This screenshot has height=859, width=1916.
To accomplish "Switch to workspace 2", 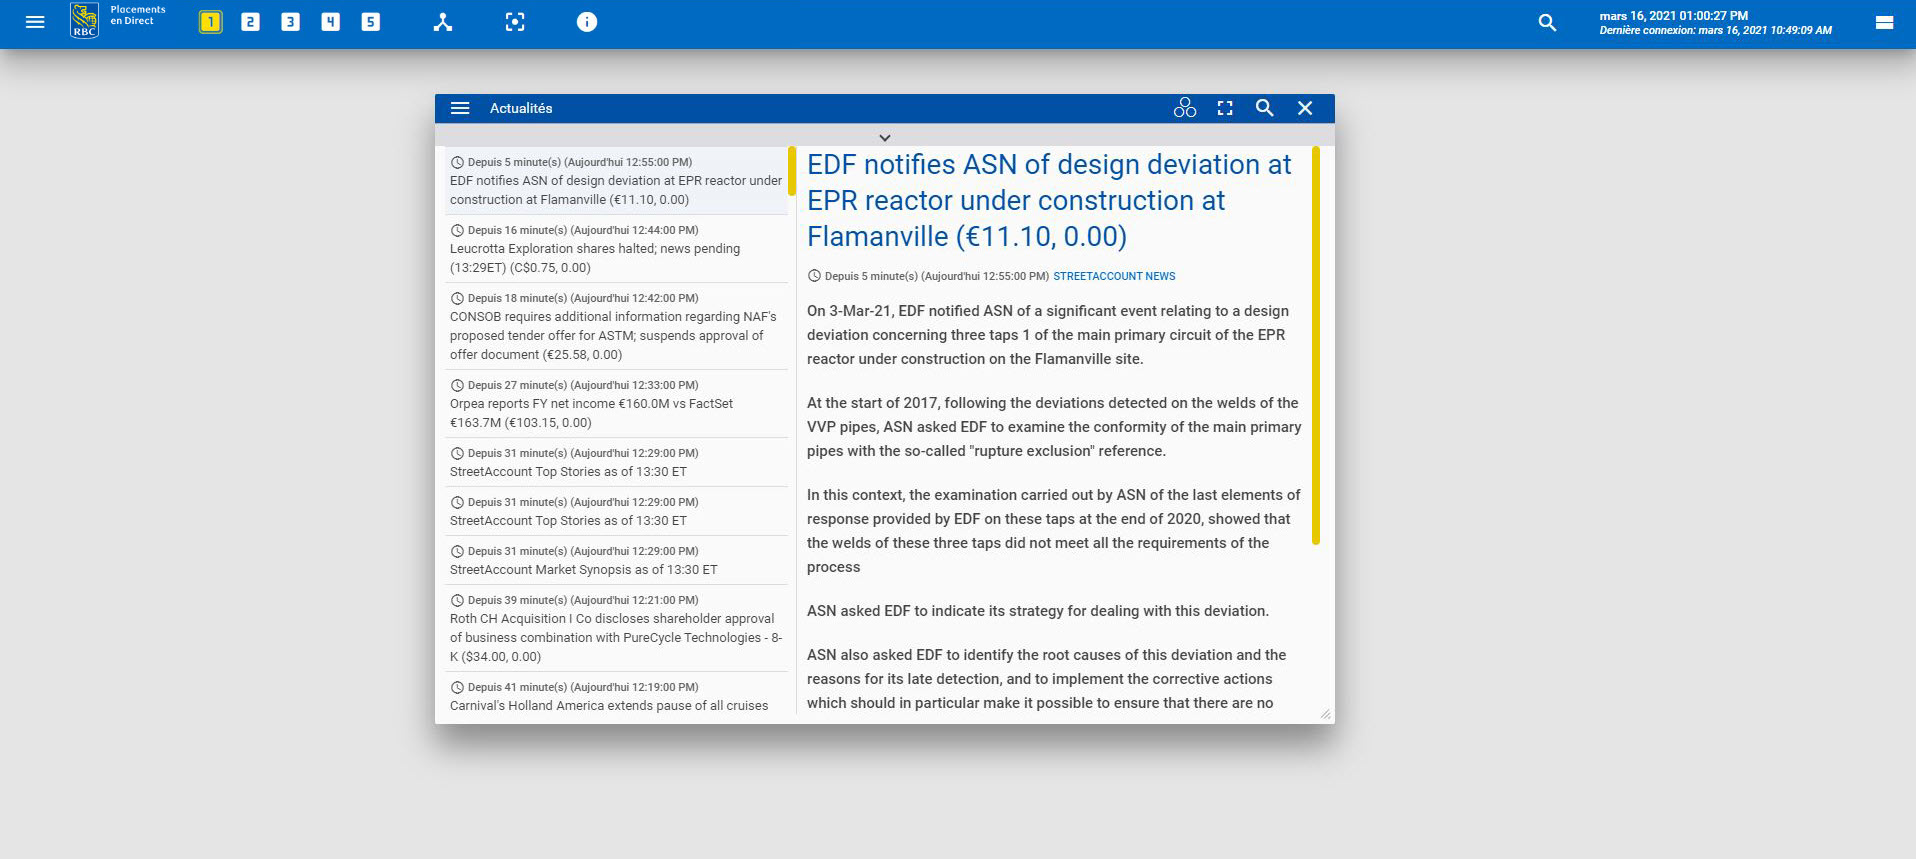I will click(x=250, y=22).
